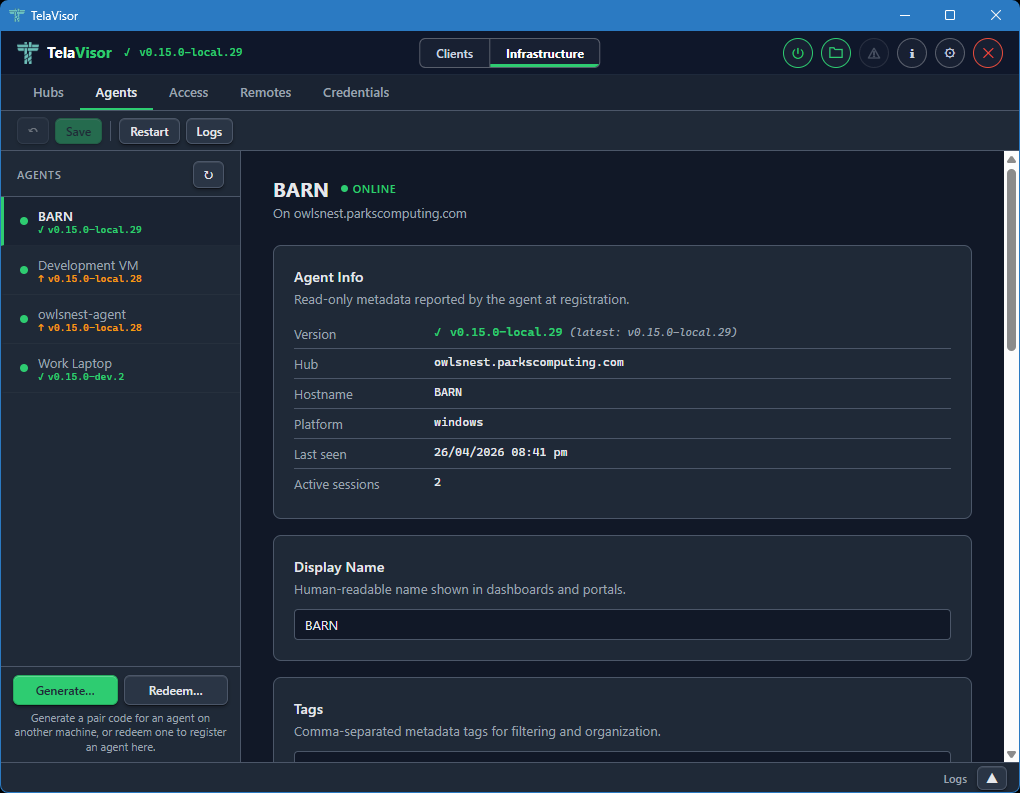This screenshot has height=793, width=1020.
Task: Click the ONLINE status label
Action: coord(374,189)
